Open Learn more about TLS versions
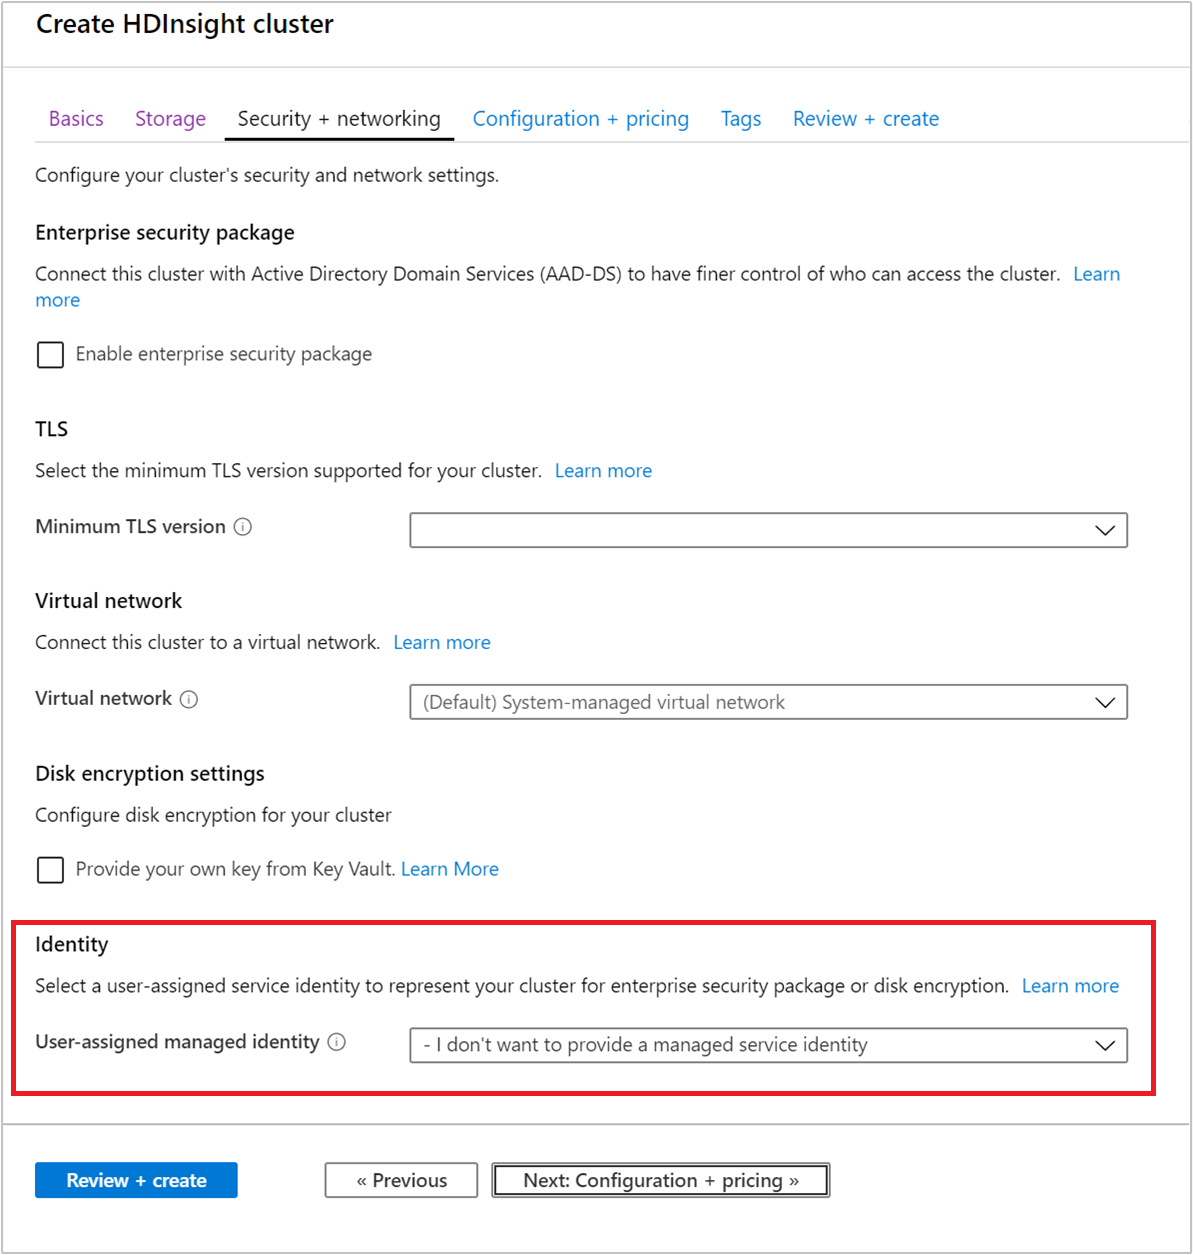This screenshot has height=1255, width=1193. [x=603, y=470]
